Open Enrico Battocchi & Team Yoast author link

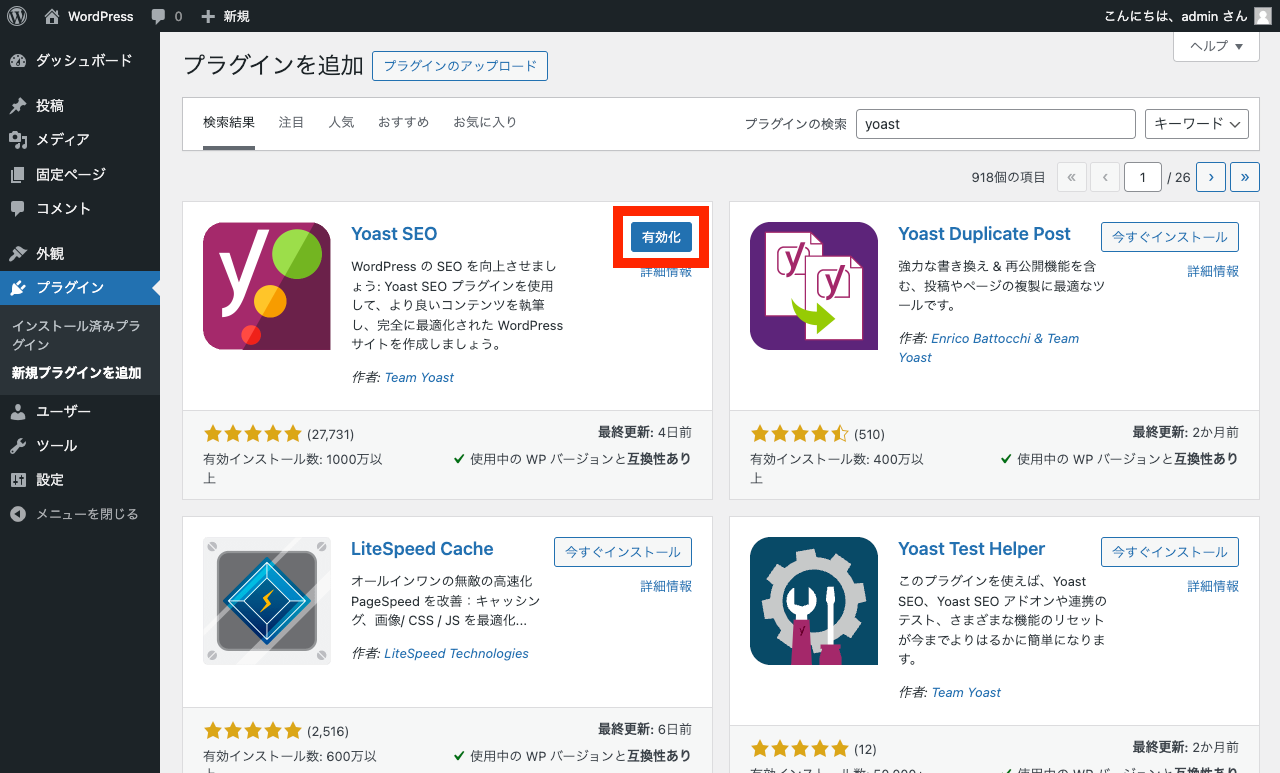click(989, 348)
